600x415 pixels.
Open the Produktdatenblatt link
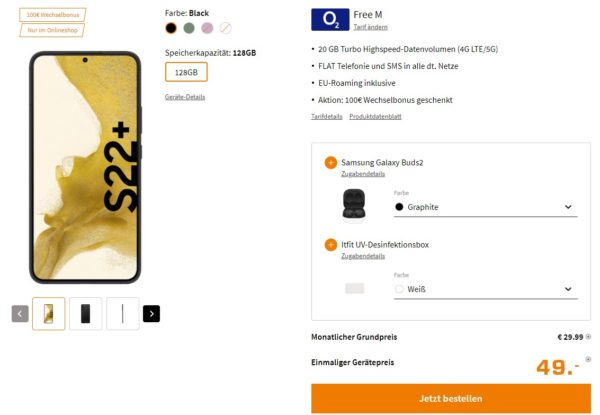pyautogui.click(x=375, y=116)
